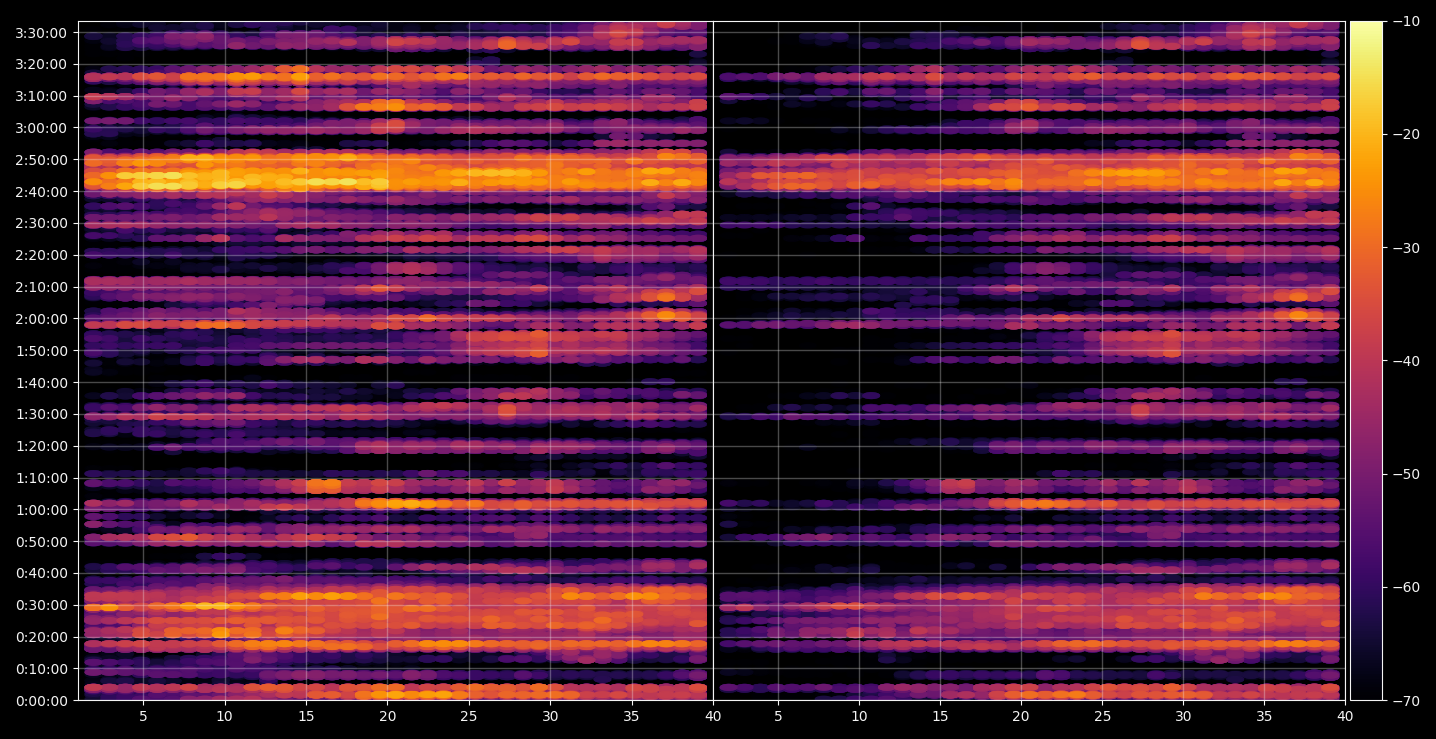Select the 3:00:00 tick label
This screenshot has width=1436, height=739.
(x=42, y=128)
